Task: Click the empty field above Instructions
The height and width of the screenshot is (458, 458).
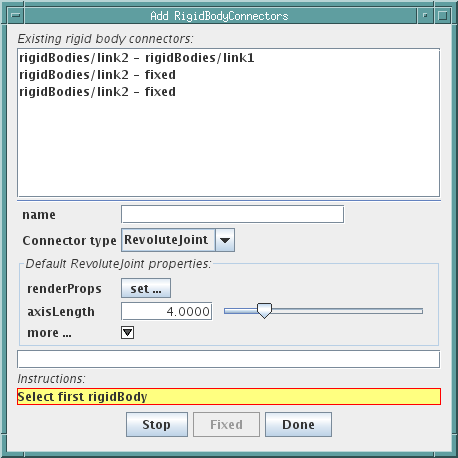Action: pos(228,359)
